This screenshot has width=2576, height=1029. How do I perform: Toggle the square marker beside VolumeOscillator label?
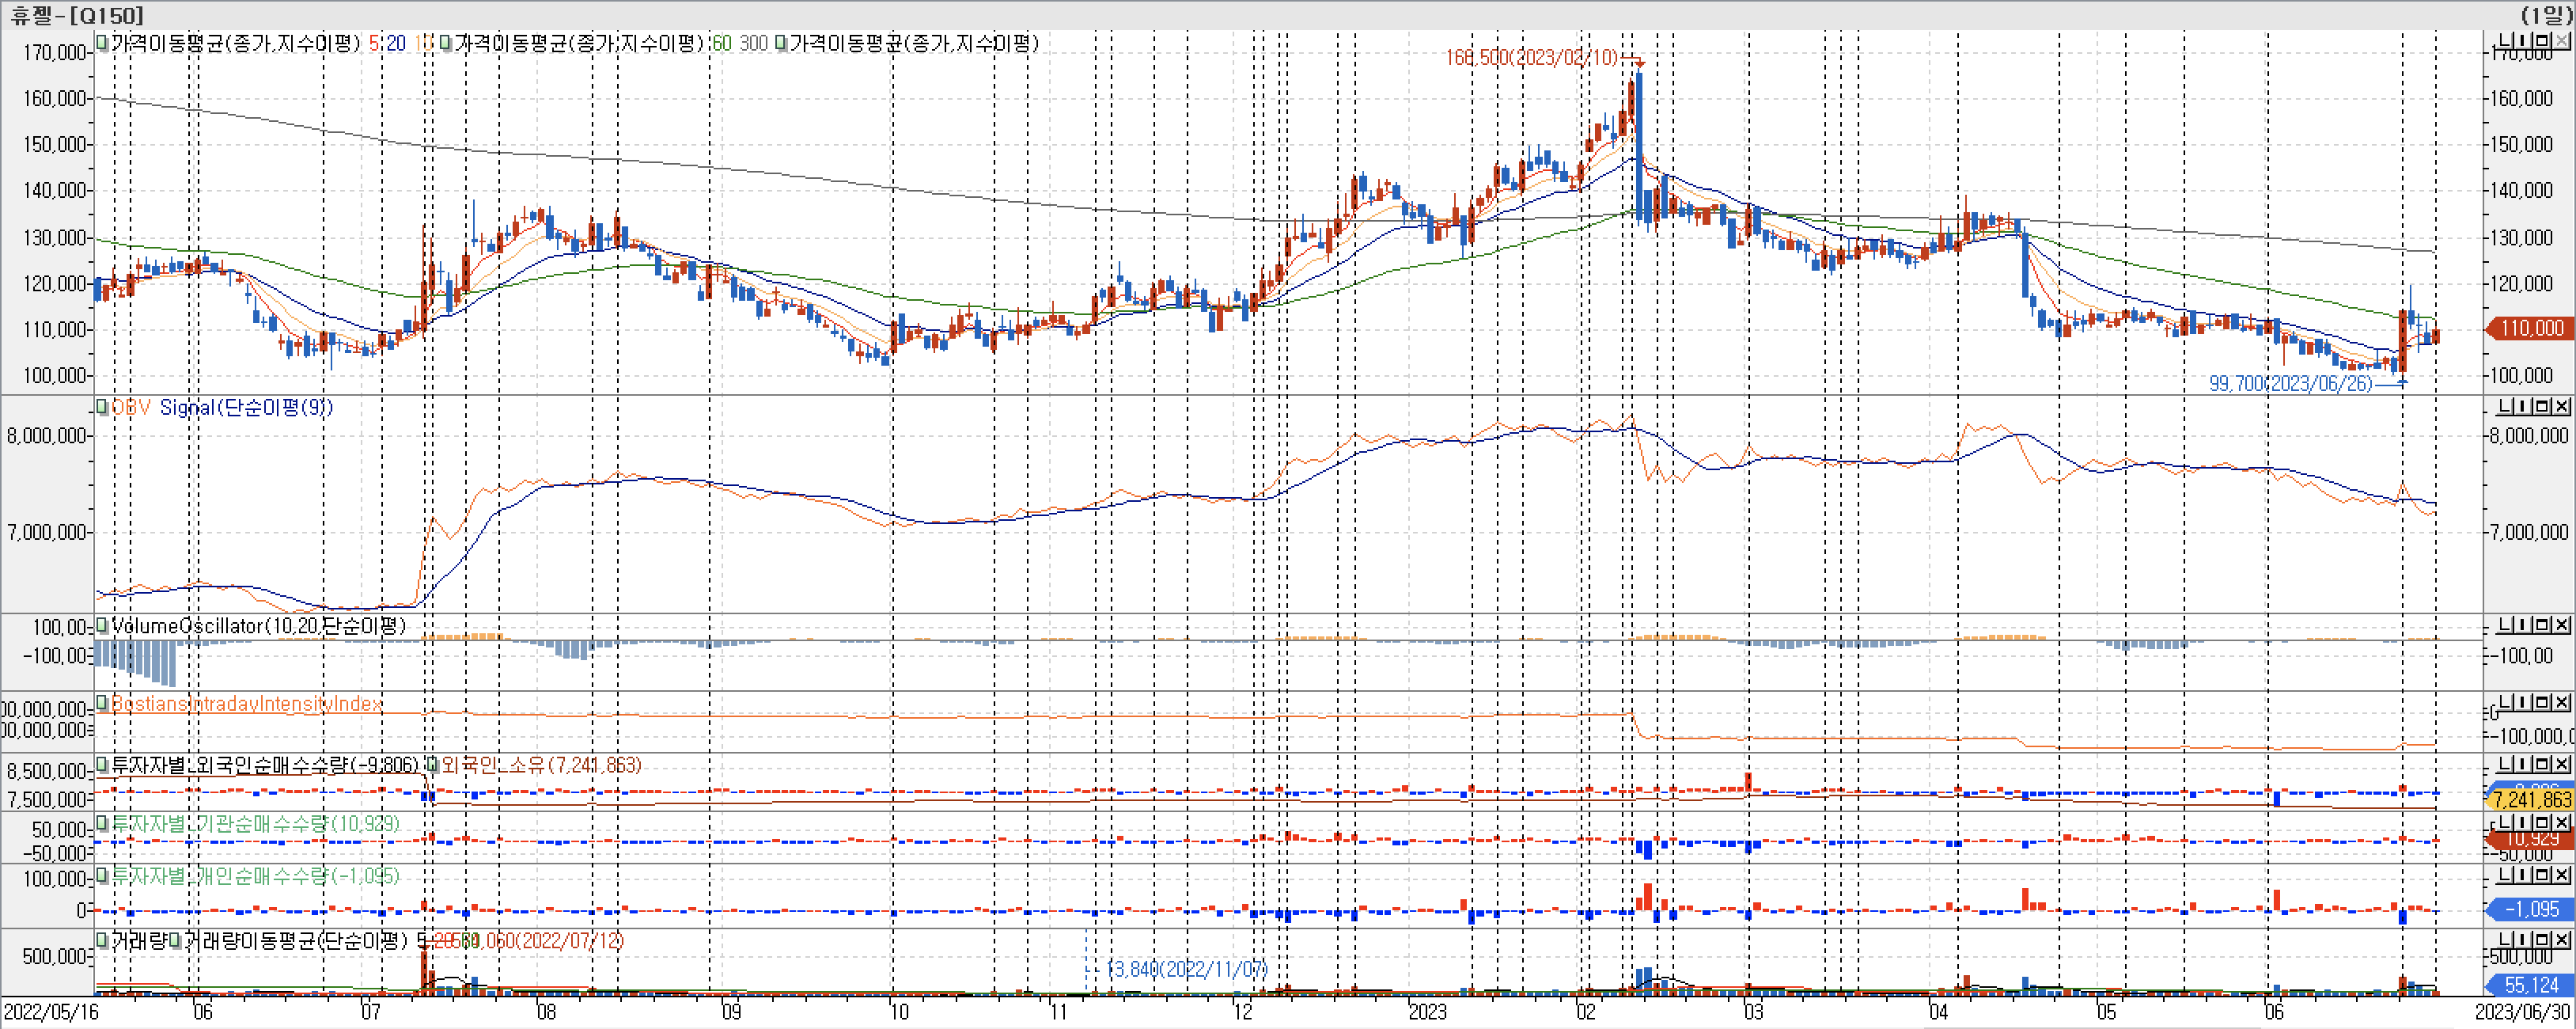102,626
